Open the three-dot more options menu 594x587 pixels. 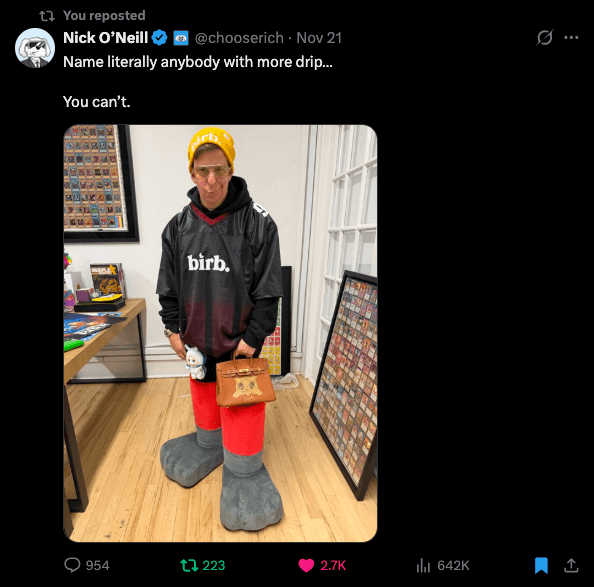tap(571, 37)
